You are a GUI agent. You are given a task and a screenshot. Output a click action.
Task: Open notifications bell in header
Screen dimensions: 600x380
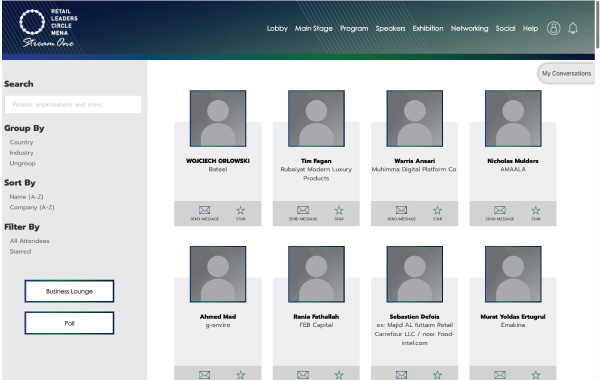click(573, 28)
